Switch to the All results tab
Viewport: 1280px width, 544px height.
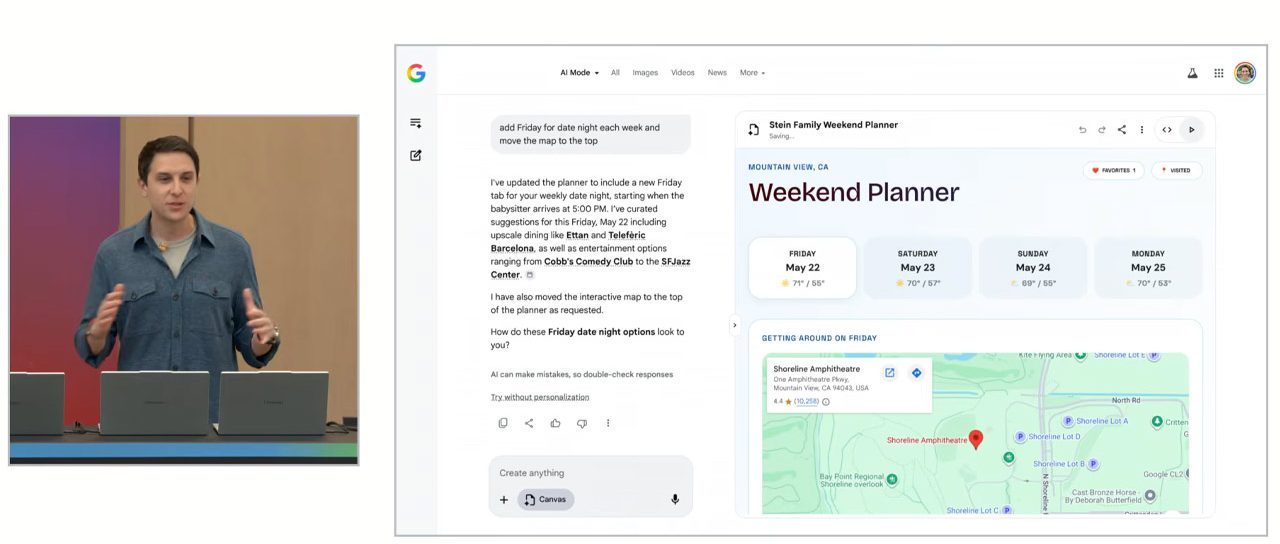pyautogui.click(x=615, y=73)
